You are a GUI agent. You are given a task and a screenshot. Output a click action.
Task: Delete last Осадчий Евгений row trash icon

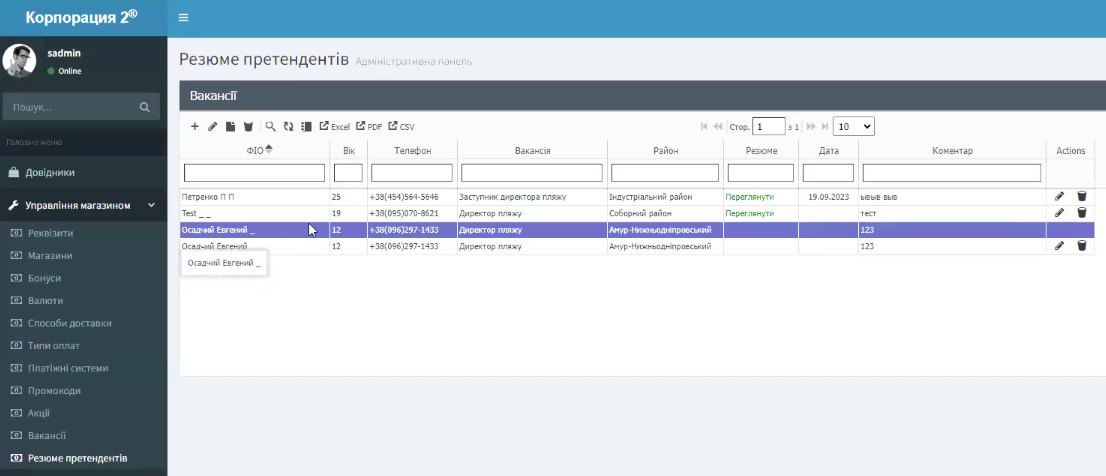pyautogui.click(x=1081, y=245)
